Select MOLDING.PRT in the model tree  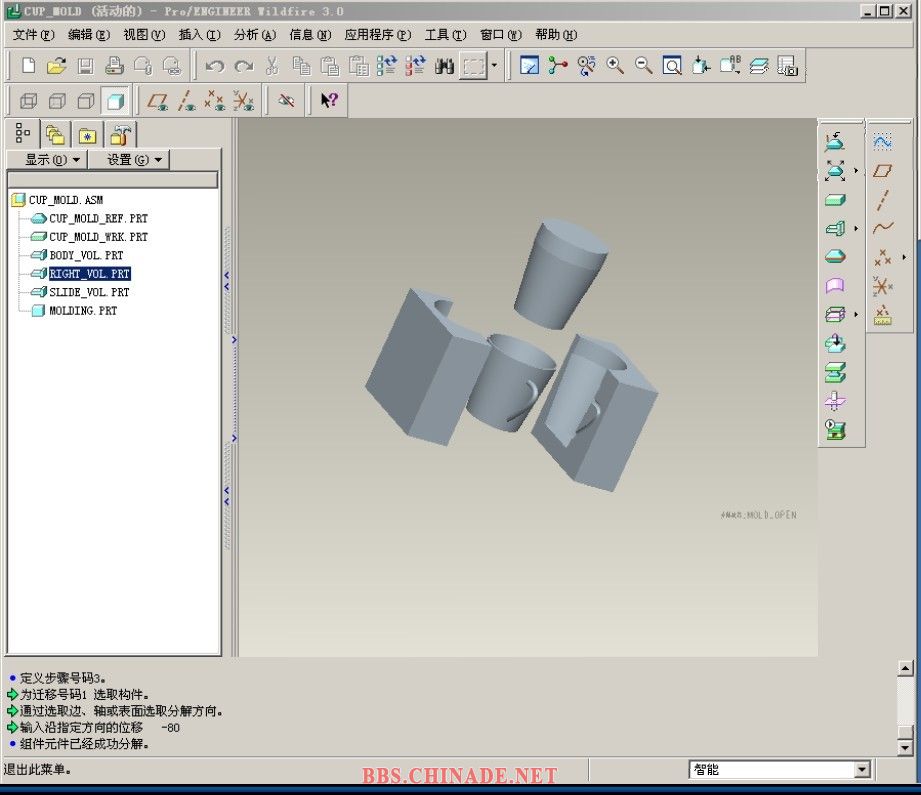[x=82, y=311]
